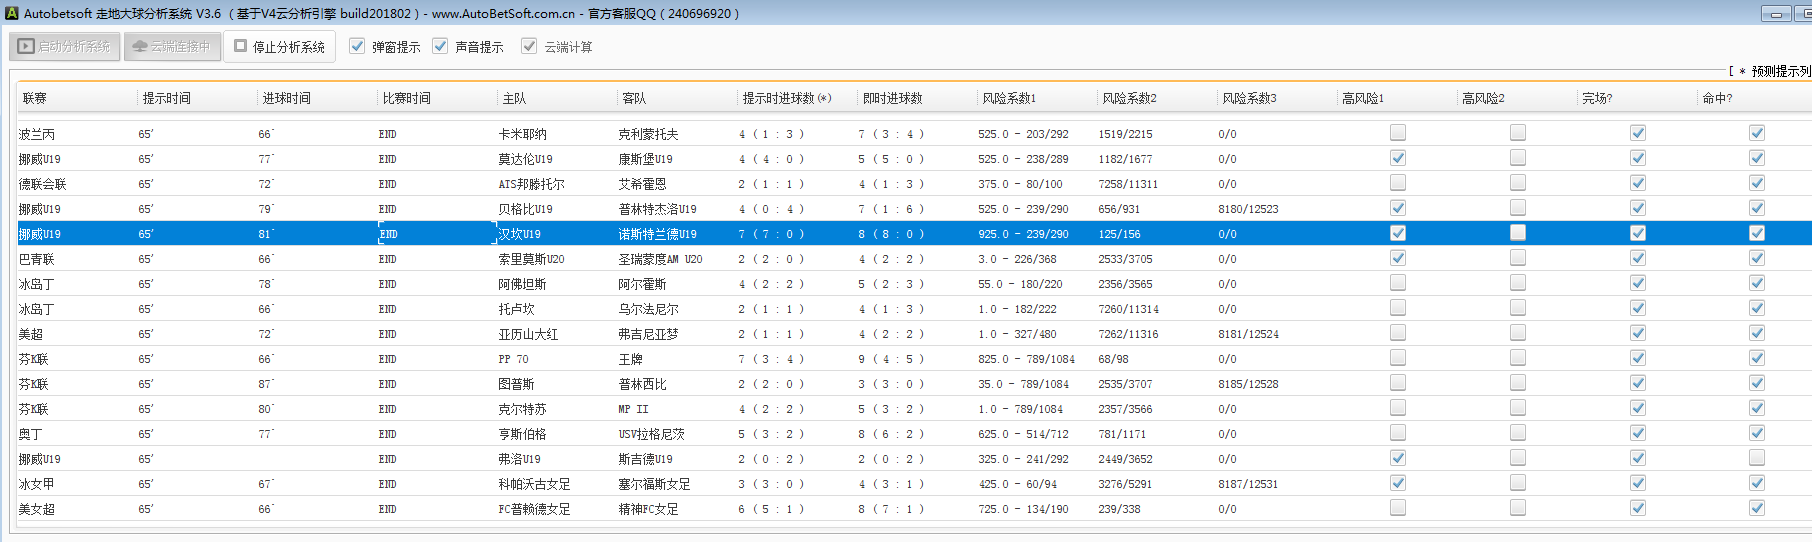Disable the 声音提示 sound alert checkbox
This screenshot has width=1812, height=542.
pyautogui.click(x=440, y=46)
